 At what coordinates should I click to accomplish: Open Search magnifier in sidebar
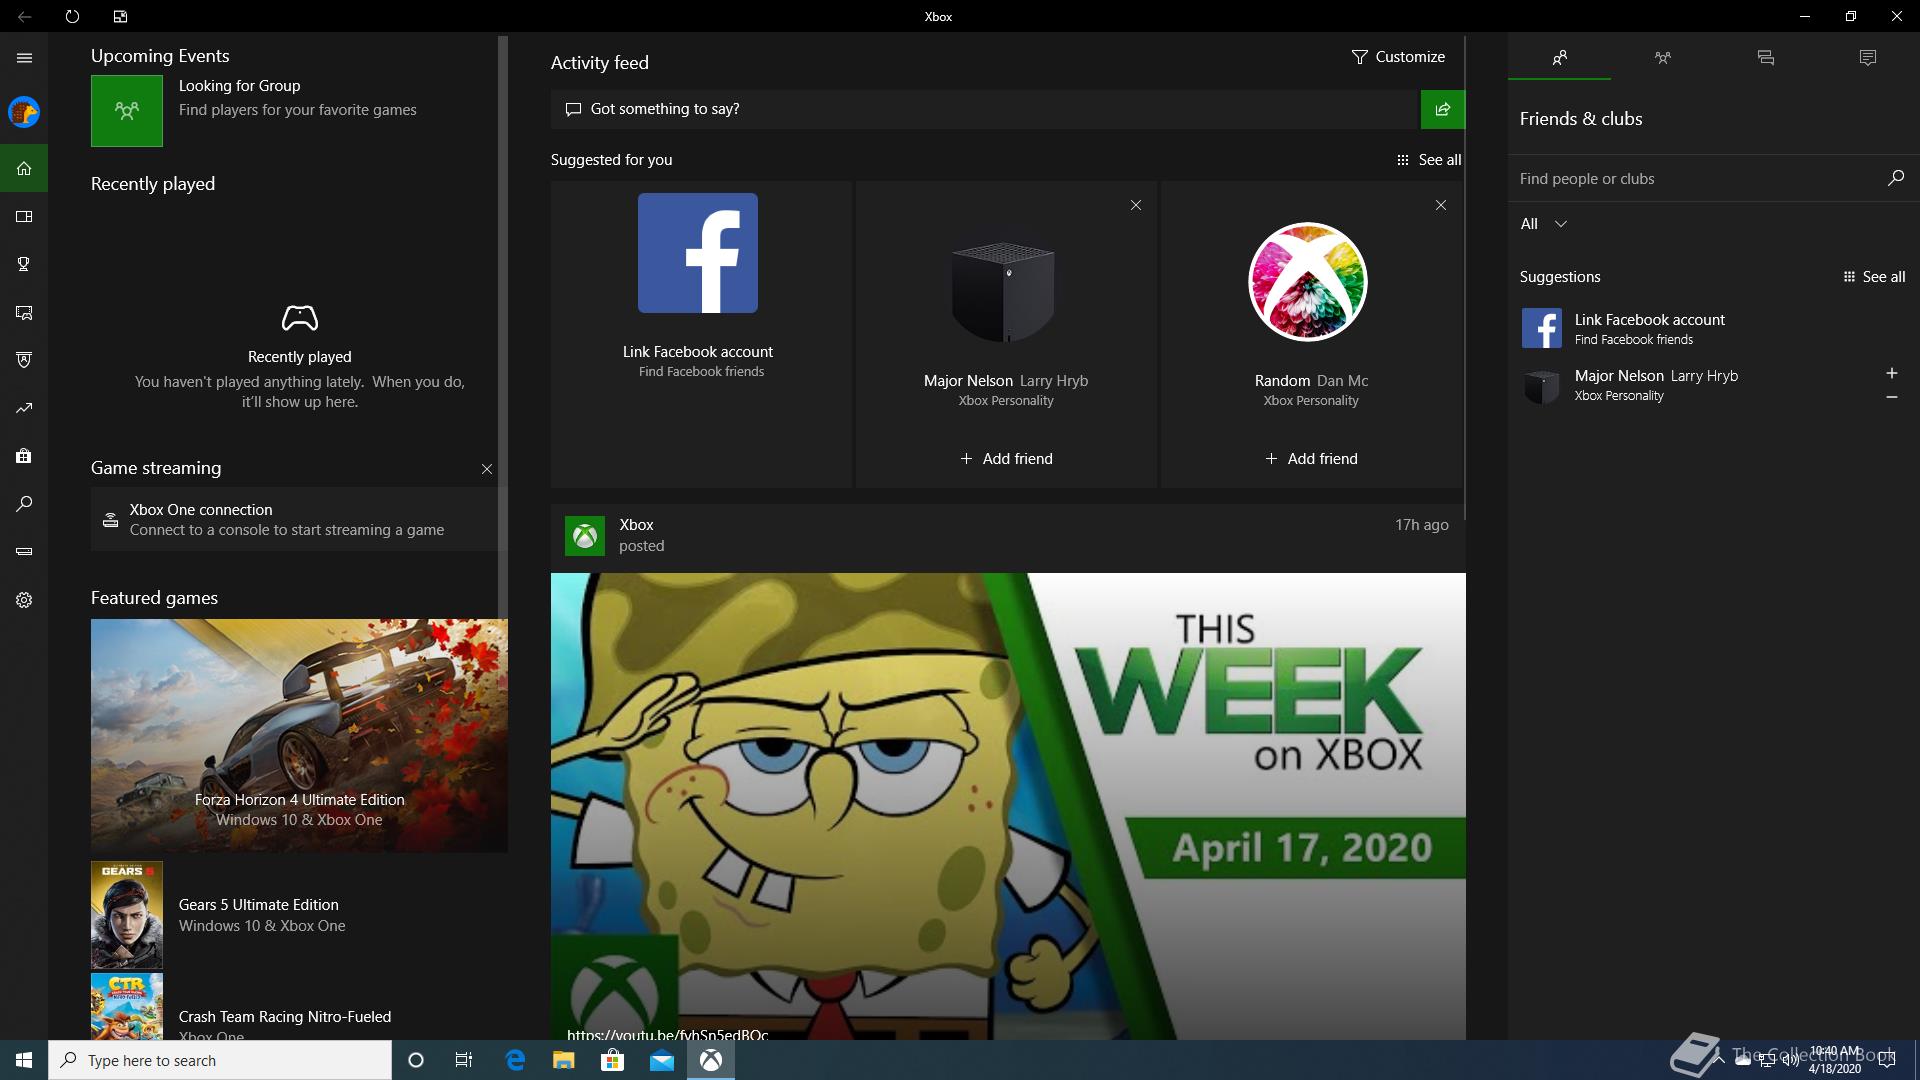point(24,504)
